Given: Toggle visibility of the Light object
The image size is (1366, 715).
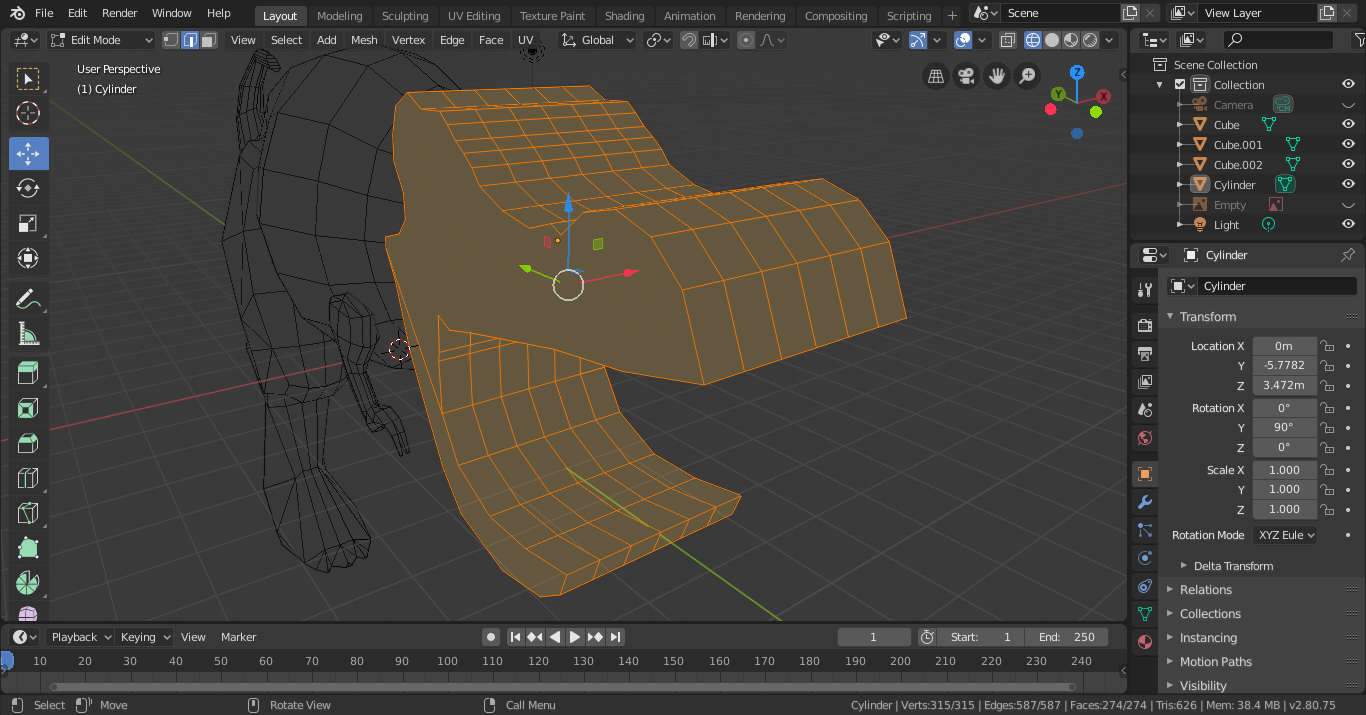Looking at the screenshot, I should point(1347,225).
